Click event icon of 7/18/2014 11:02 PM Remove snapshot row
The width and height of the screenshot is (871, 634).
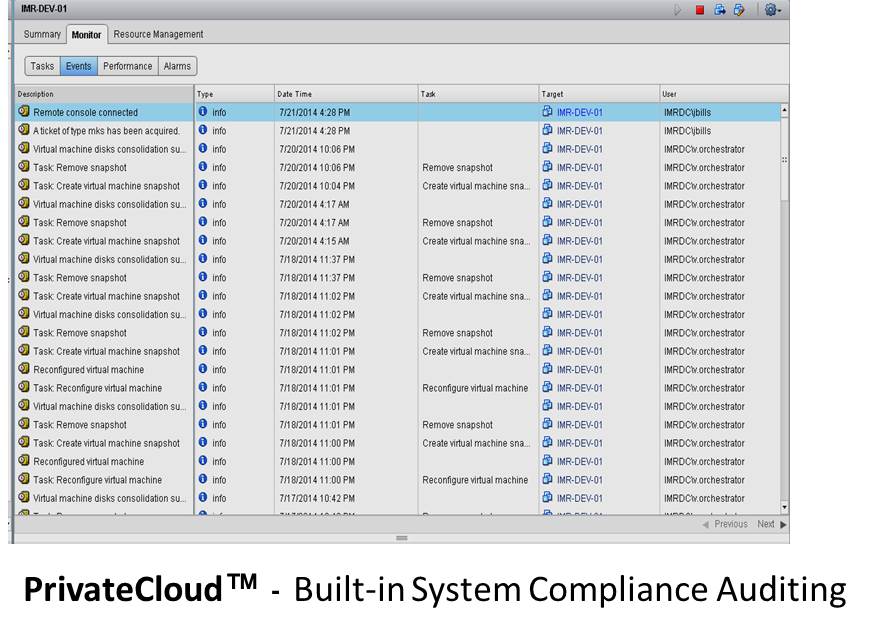point(23,332)
